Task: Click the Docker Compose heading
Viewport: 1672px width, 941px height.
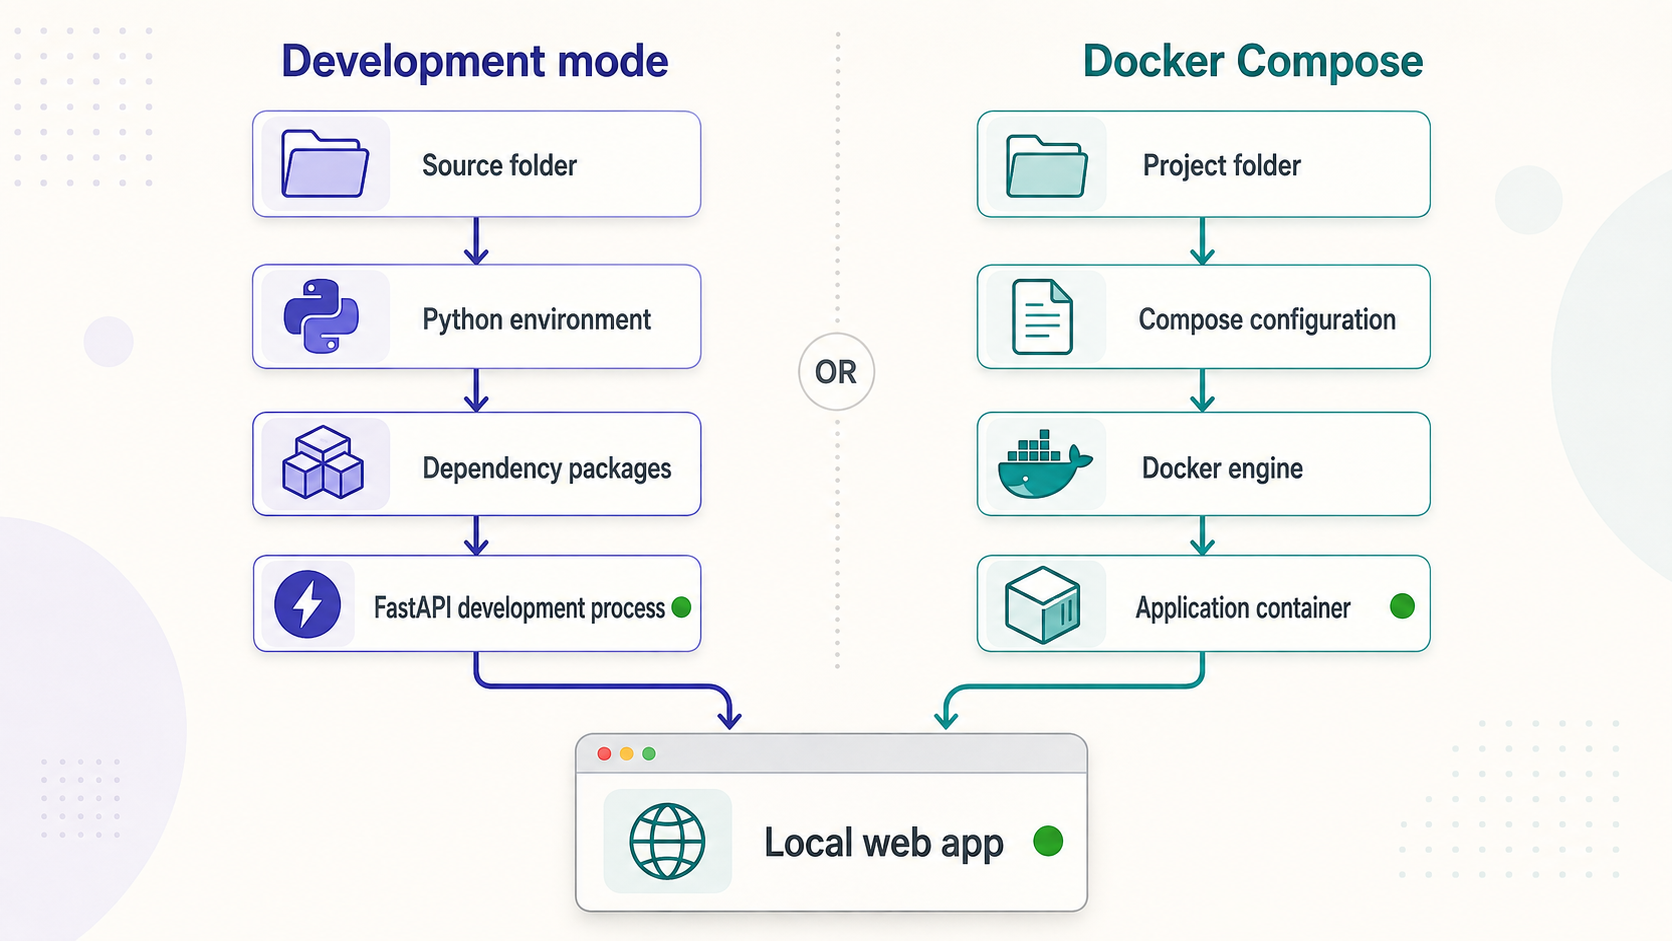Action: 1253,62
